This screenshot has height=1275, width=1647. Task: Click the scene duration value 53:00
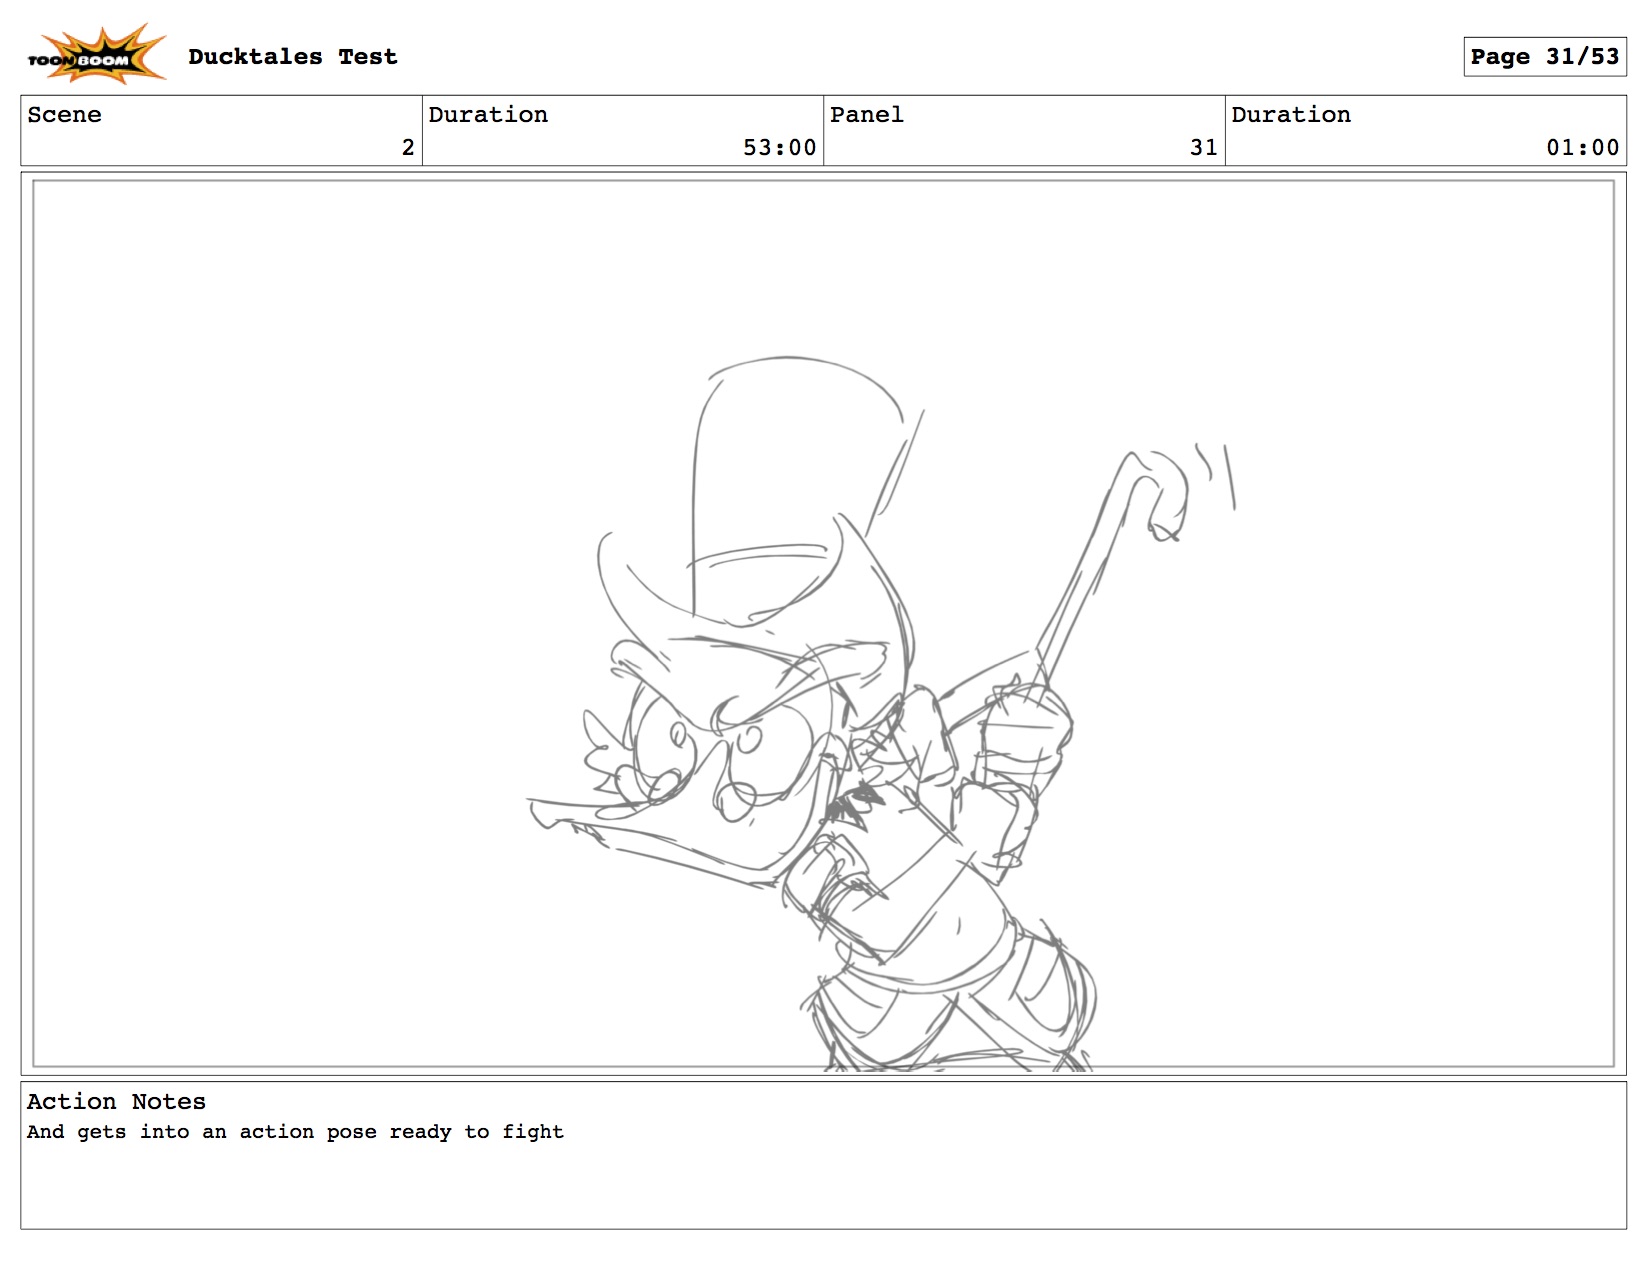tap(779, 148)
